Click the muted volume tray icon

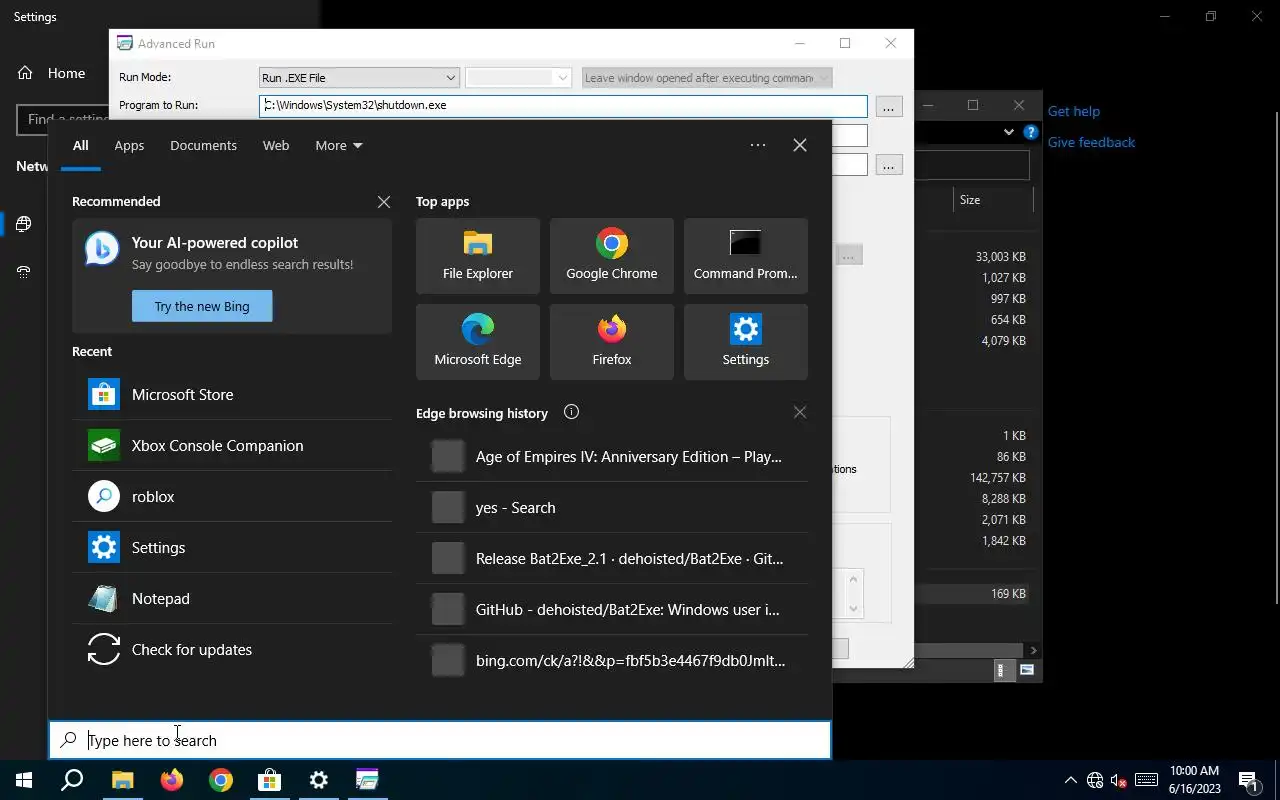tap(1120, 780)
